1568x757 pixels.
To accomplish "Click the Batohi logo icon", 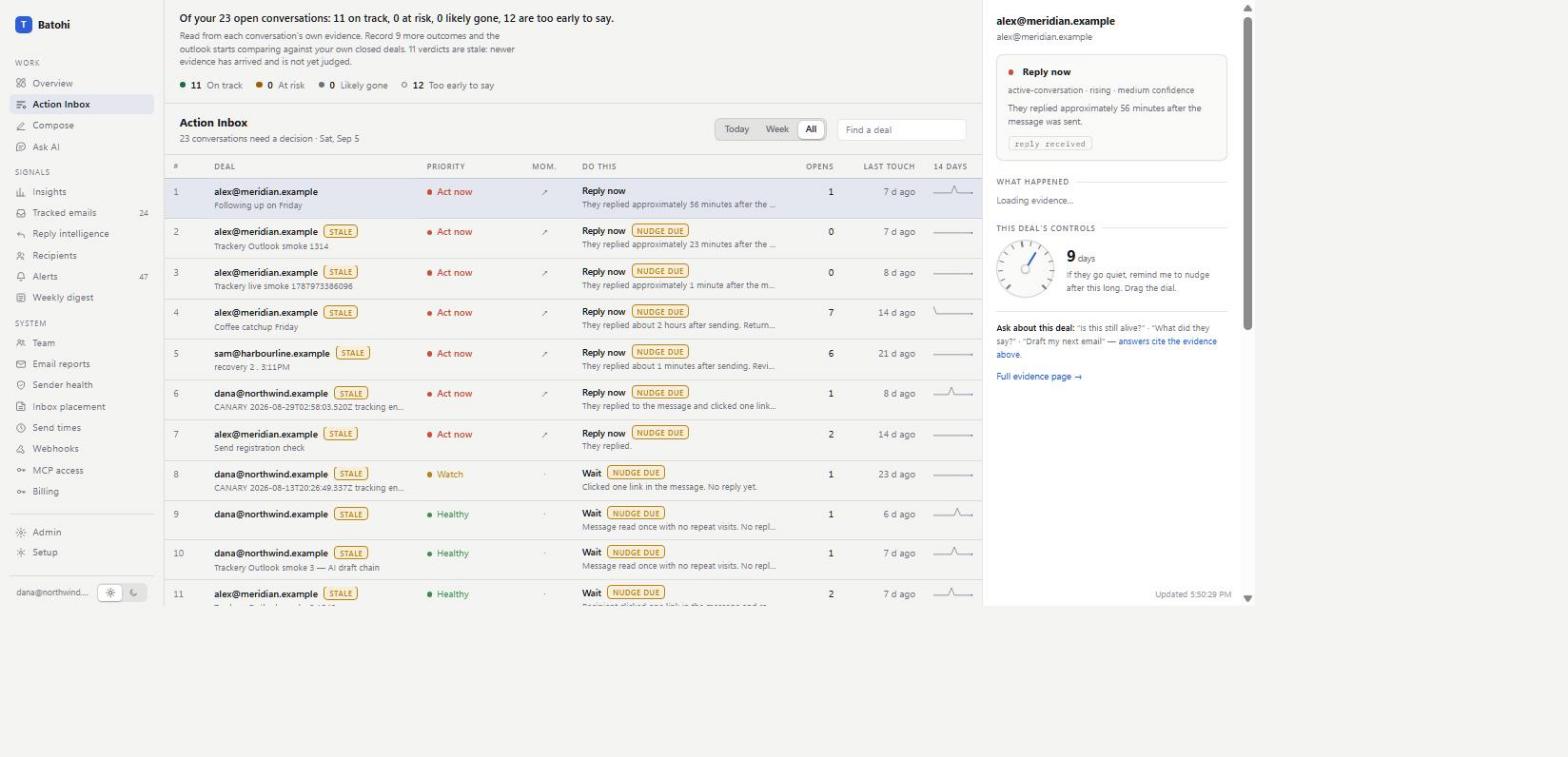I will point(23,25).
